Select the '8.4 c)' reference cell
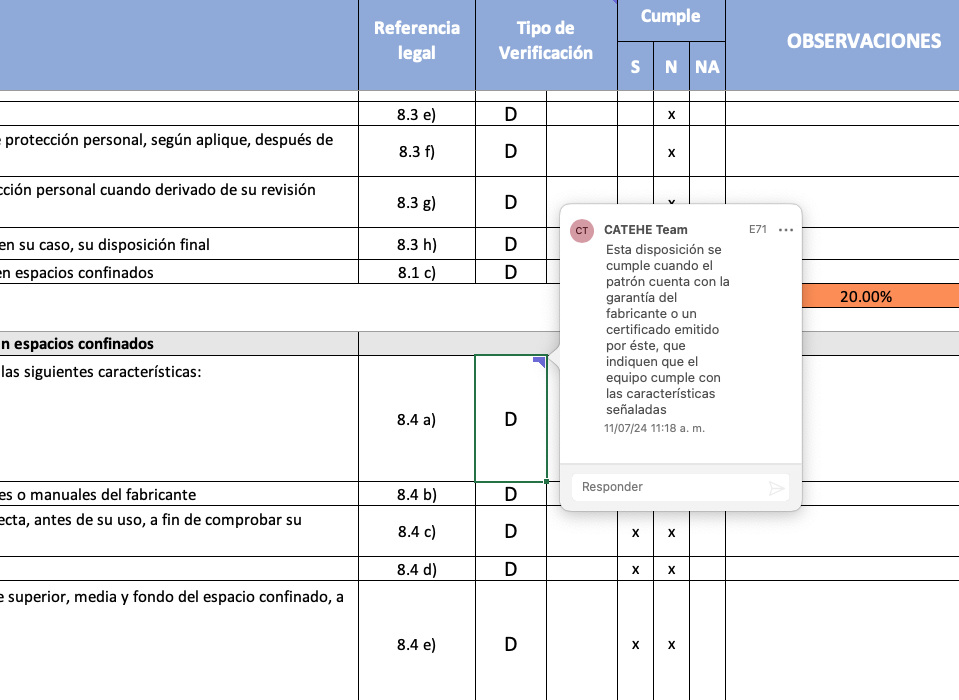Image resolution: width=959 pixels, height=700 pixels. coord(417,532)
